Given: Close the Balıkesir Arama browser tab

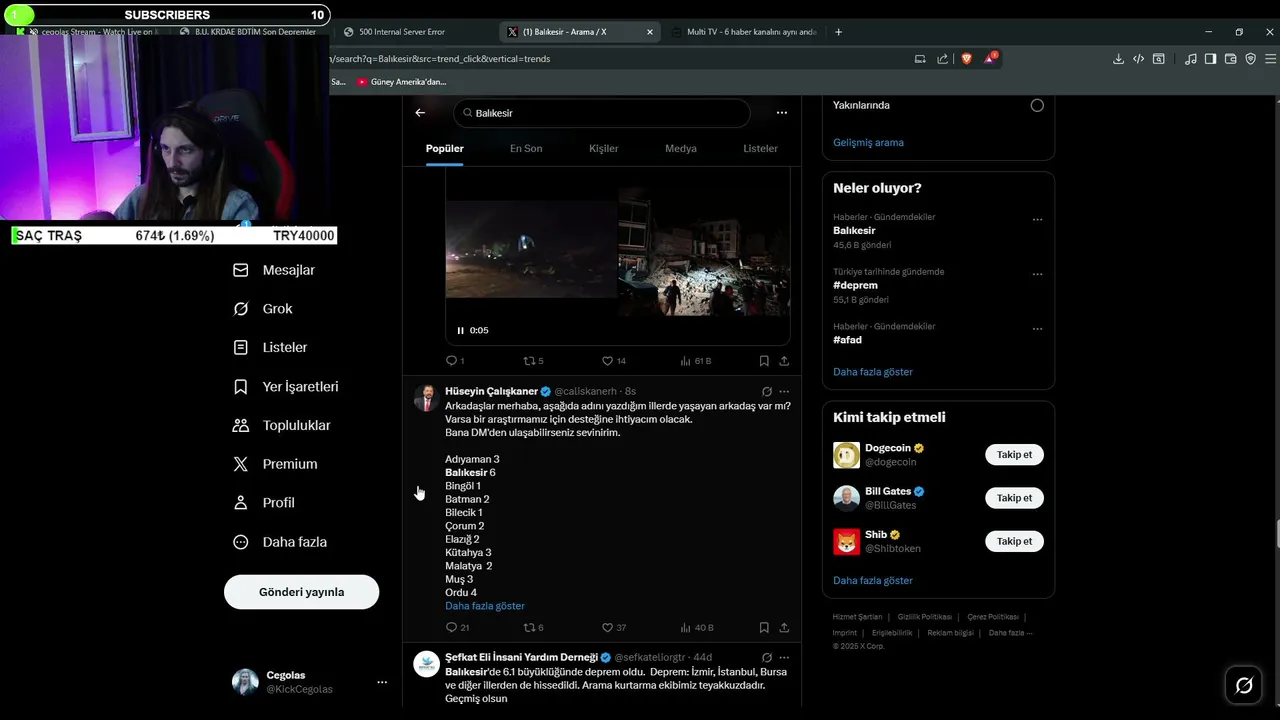Looking at the screenshot, I should coord(650,32).
